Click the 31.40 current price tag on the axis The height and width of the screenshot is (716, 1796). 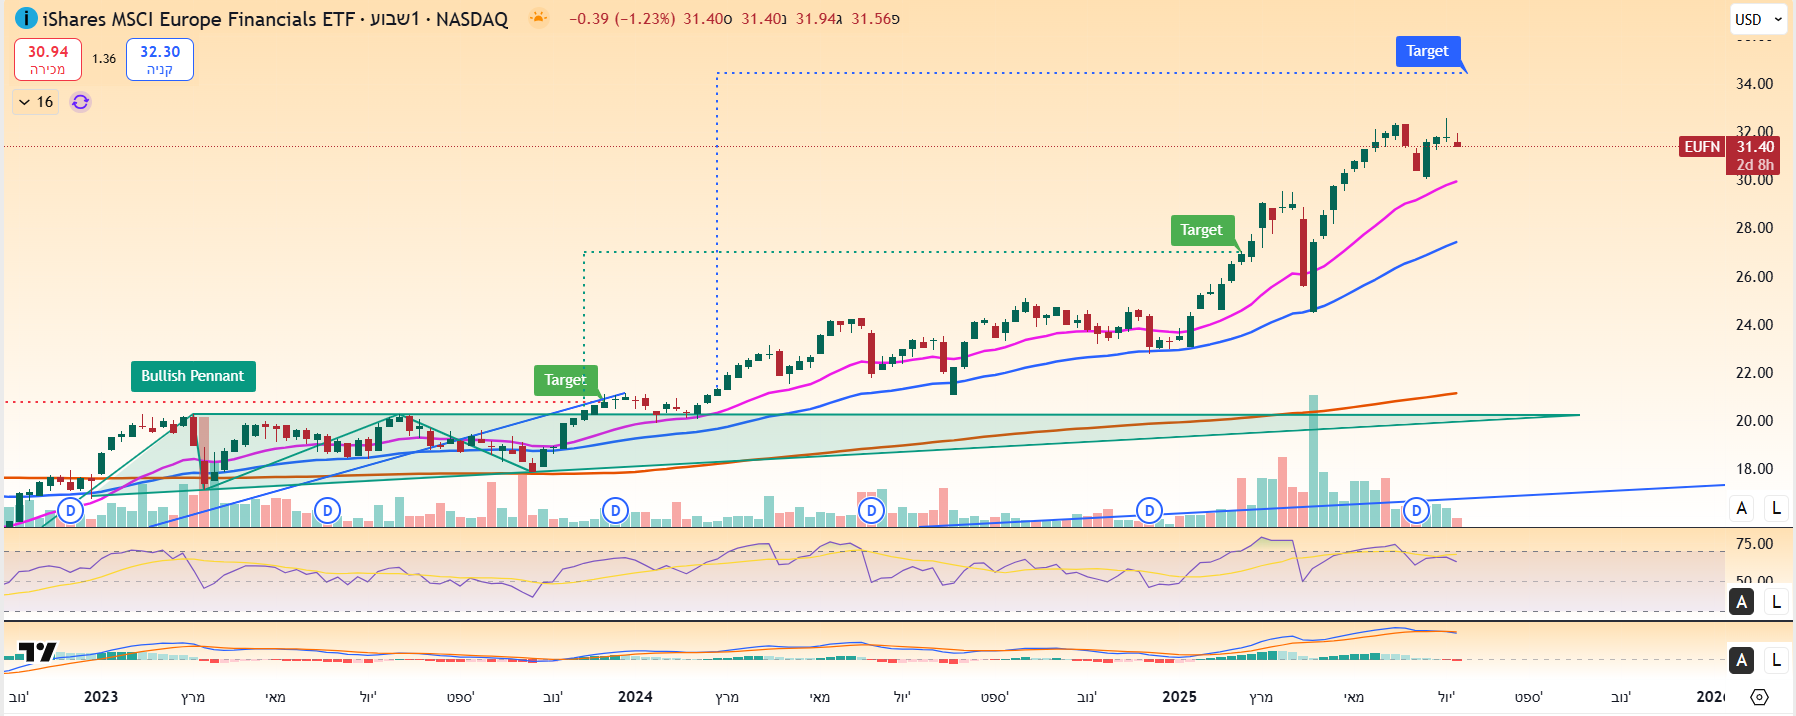(x=1755, y=147)
